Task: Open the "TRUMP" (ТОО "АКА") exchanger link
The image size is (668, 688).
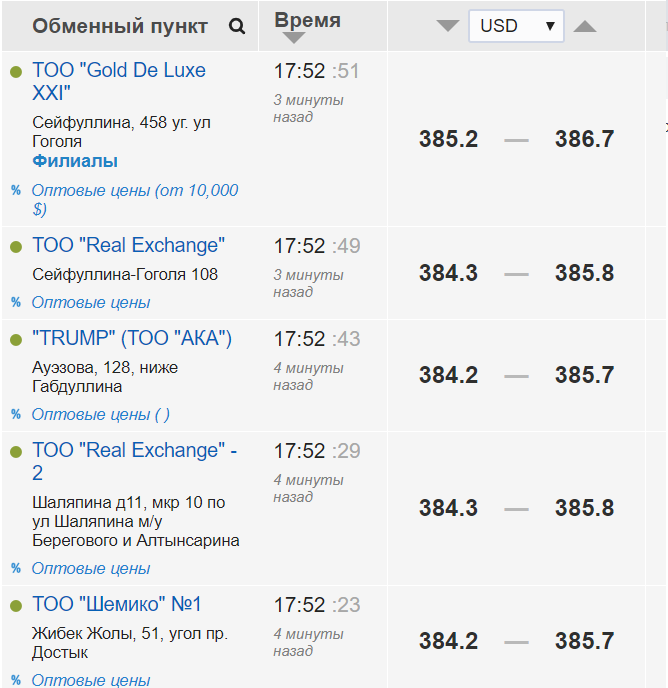Action: tap(132, 339)
